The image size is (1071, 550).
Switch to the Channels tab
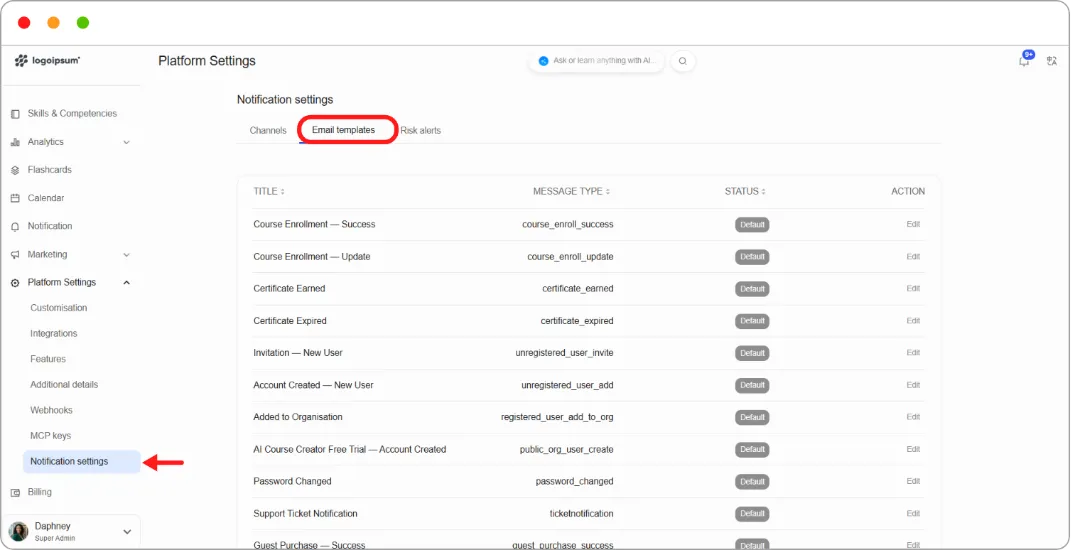coord(268,130)
